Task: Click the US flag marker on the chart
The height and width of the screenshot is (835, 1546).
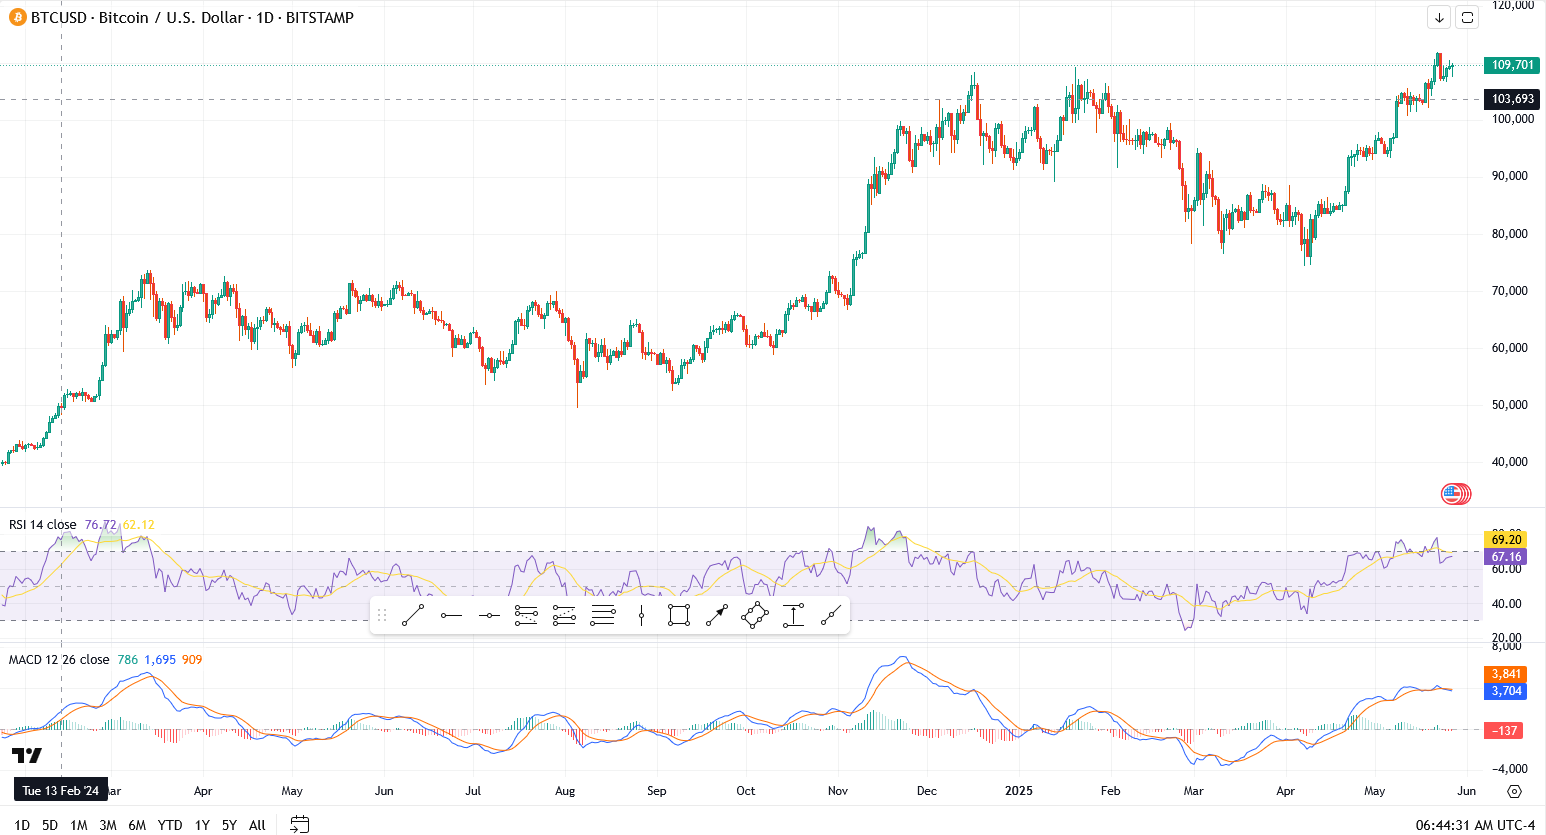Action: pos(1455,493)
